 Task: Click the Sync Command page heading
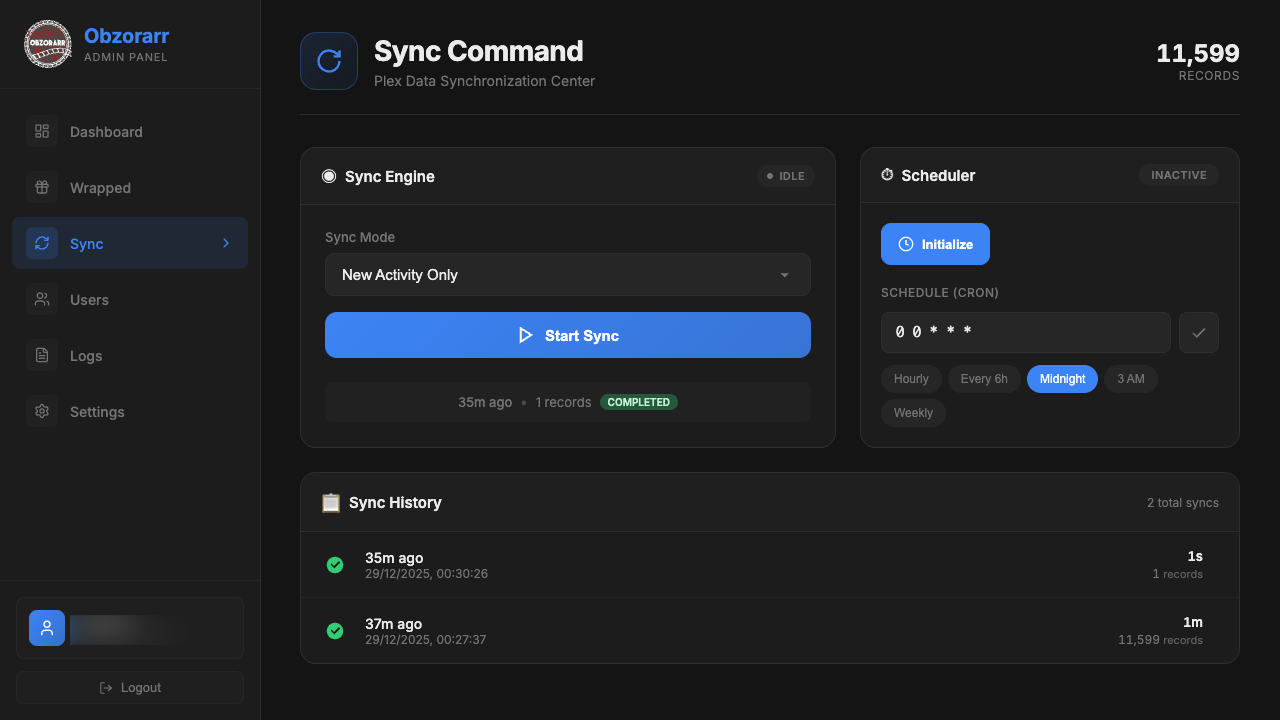(x=479, y=51)
